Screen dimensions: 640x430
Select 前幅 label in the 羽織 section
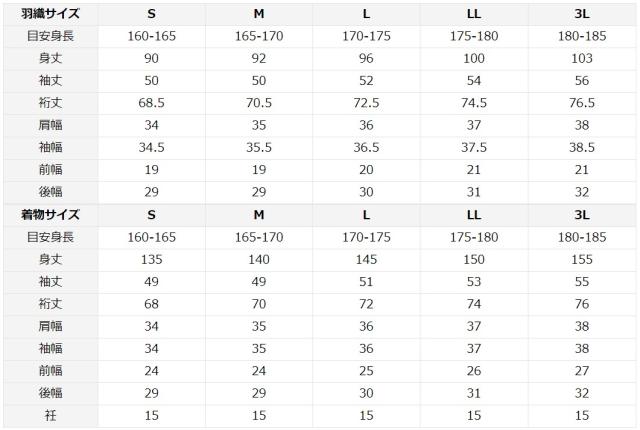pos(50,169)
